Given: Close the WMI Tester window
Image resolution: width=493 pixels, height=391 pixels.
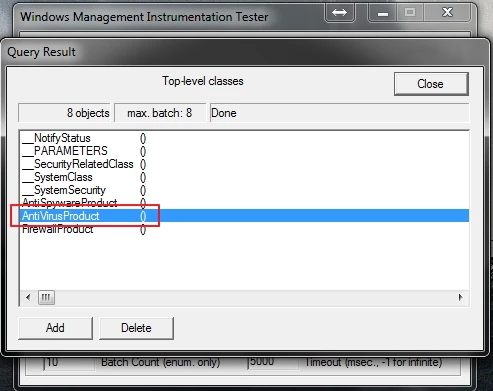Looking at the screenshot, I should (x=447, y=13).
